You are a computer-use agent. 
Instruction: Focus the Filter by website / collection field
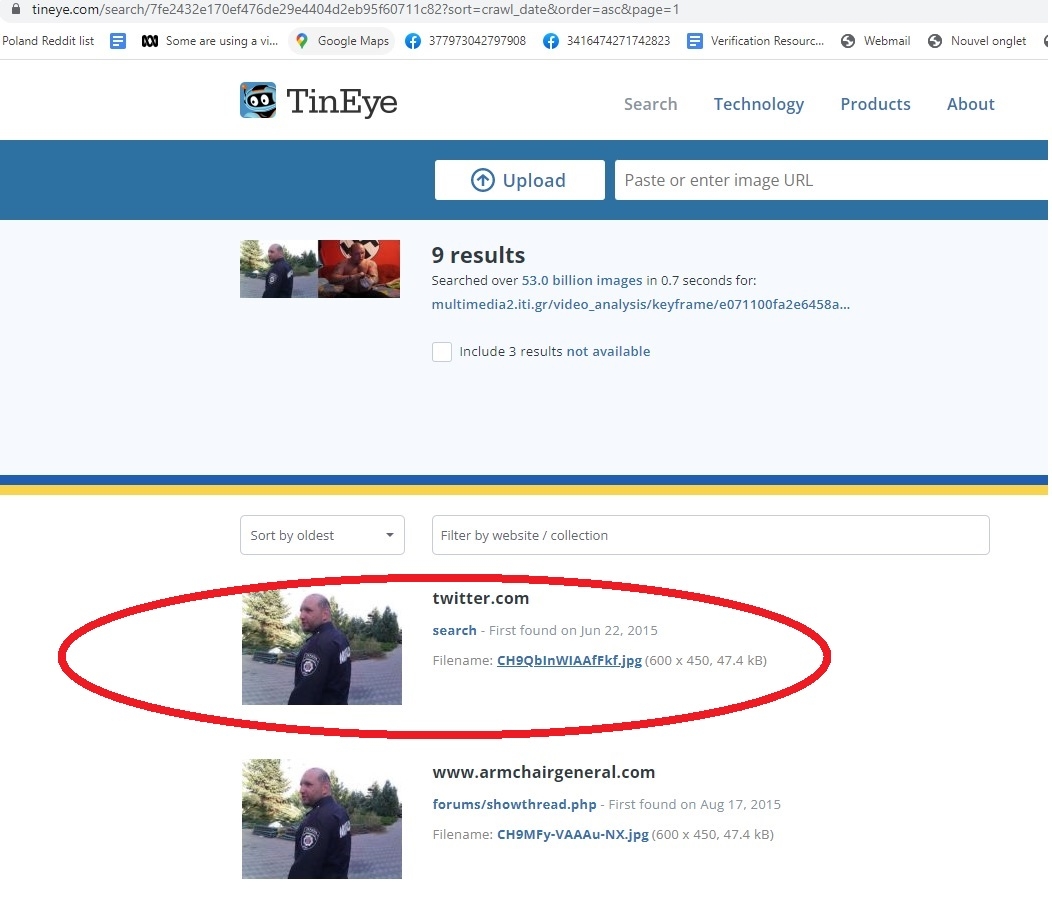click(x=710, y=535)
